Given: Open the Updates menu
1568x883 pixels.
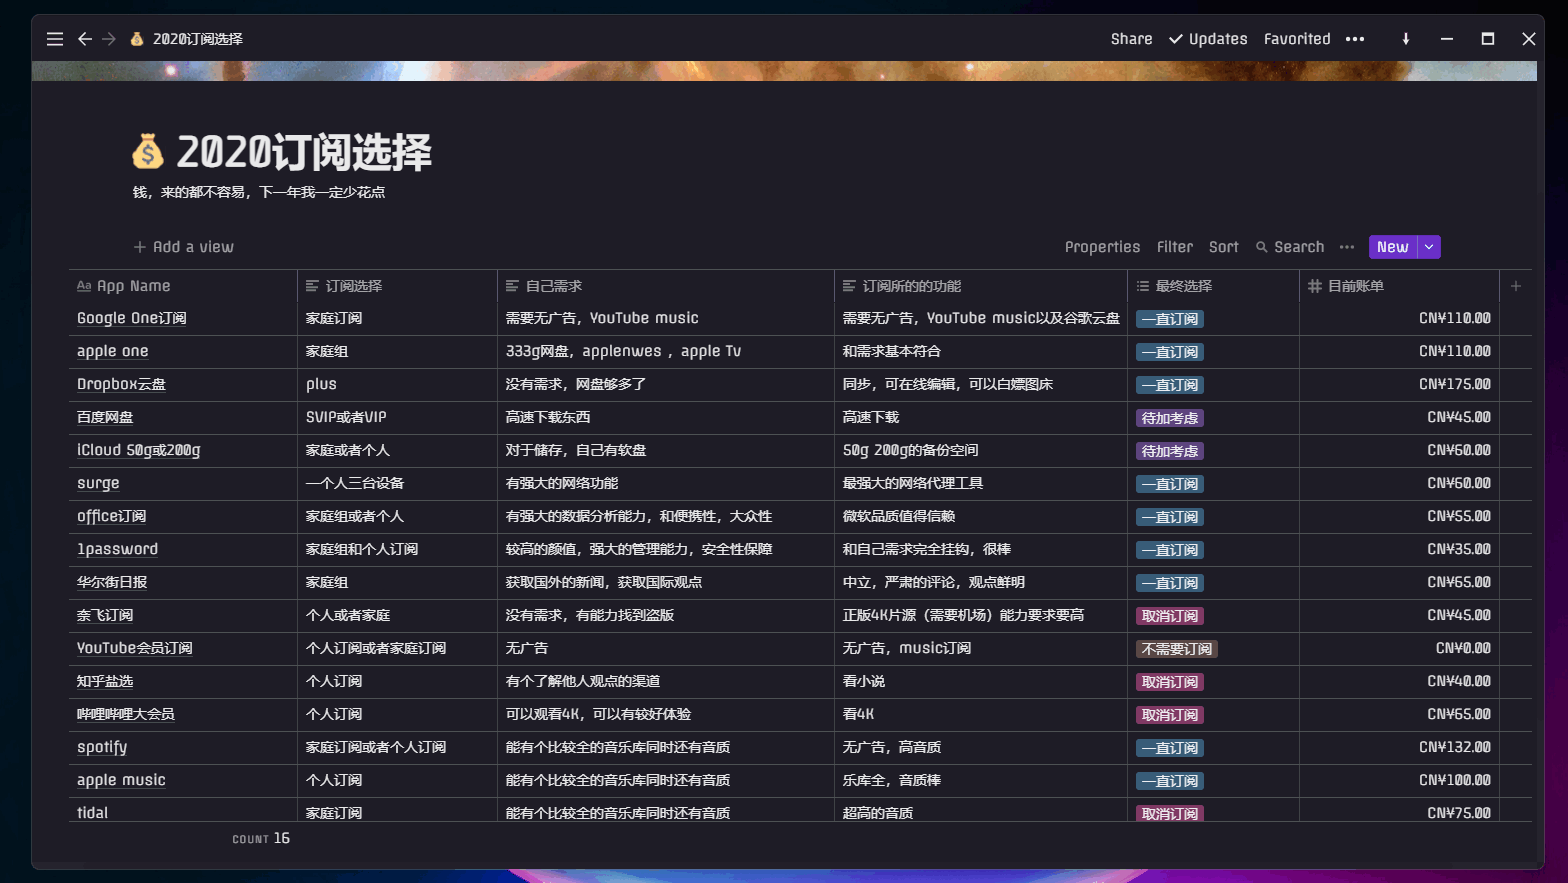Looking at the screenshot, I should pyautogui.click(x=1208, y=39).
